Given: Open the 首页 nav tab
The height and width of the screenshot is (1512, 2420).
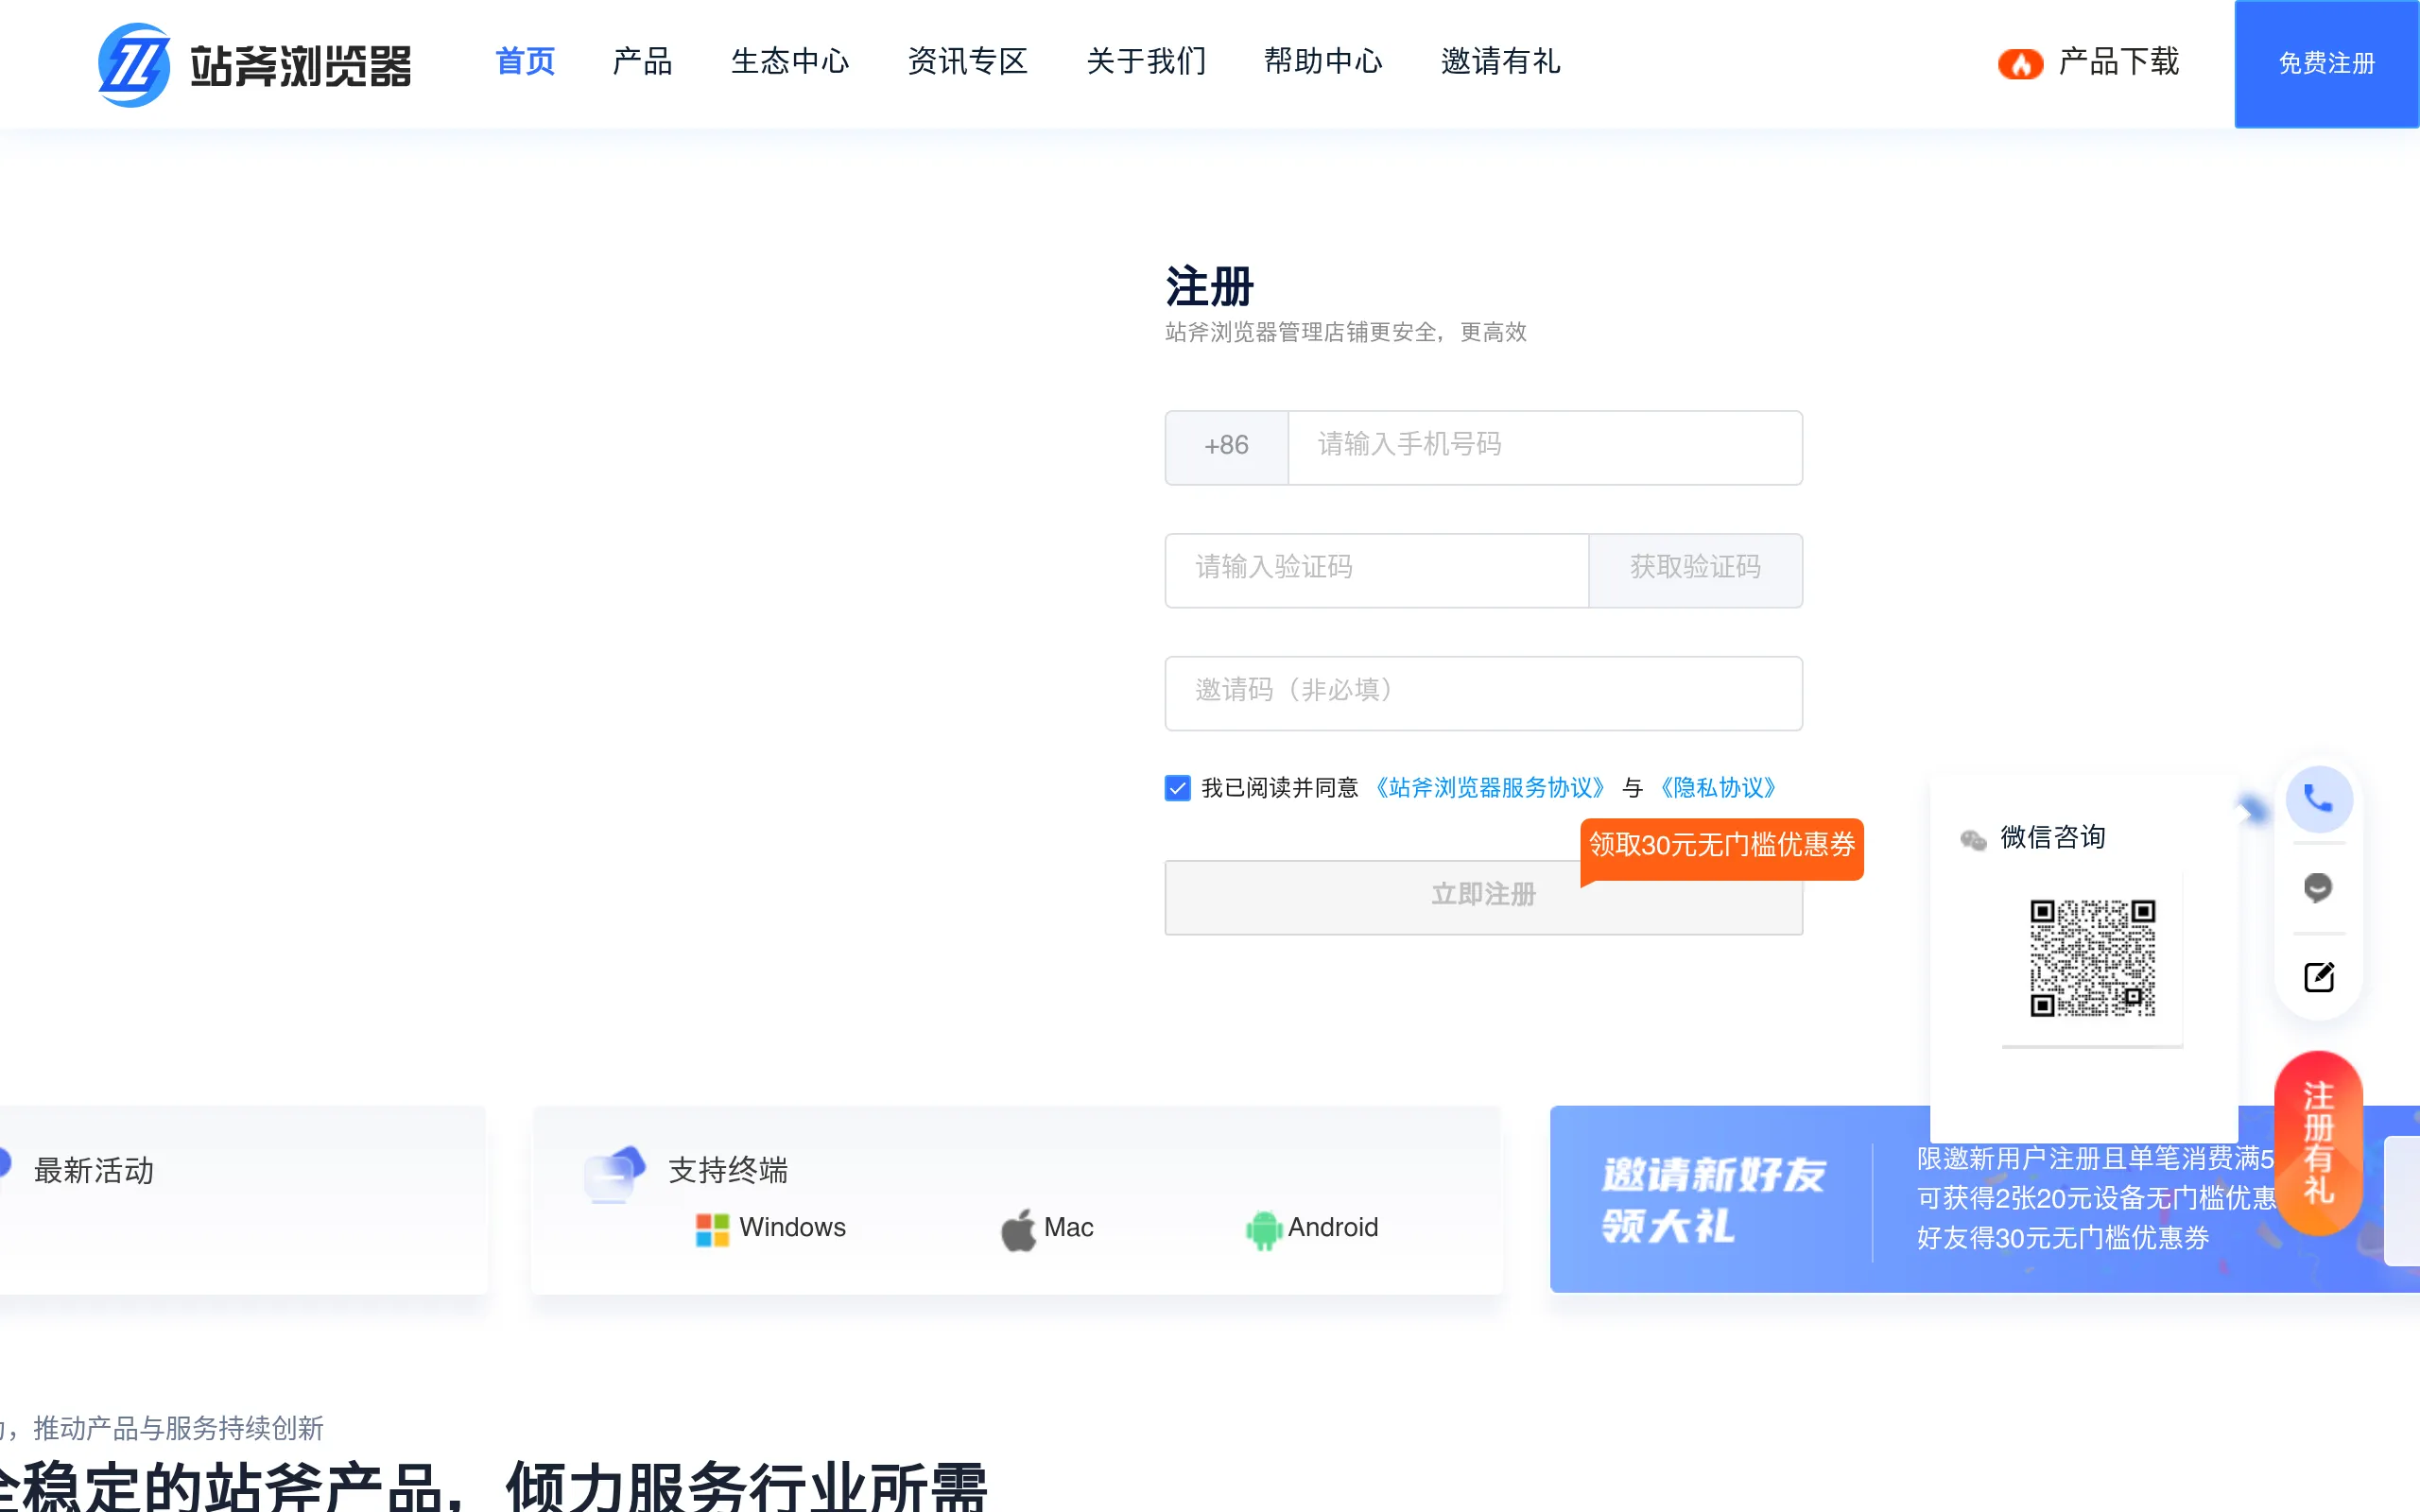Looking at the screenshot, I should coord(525,62).
